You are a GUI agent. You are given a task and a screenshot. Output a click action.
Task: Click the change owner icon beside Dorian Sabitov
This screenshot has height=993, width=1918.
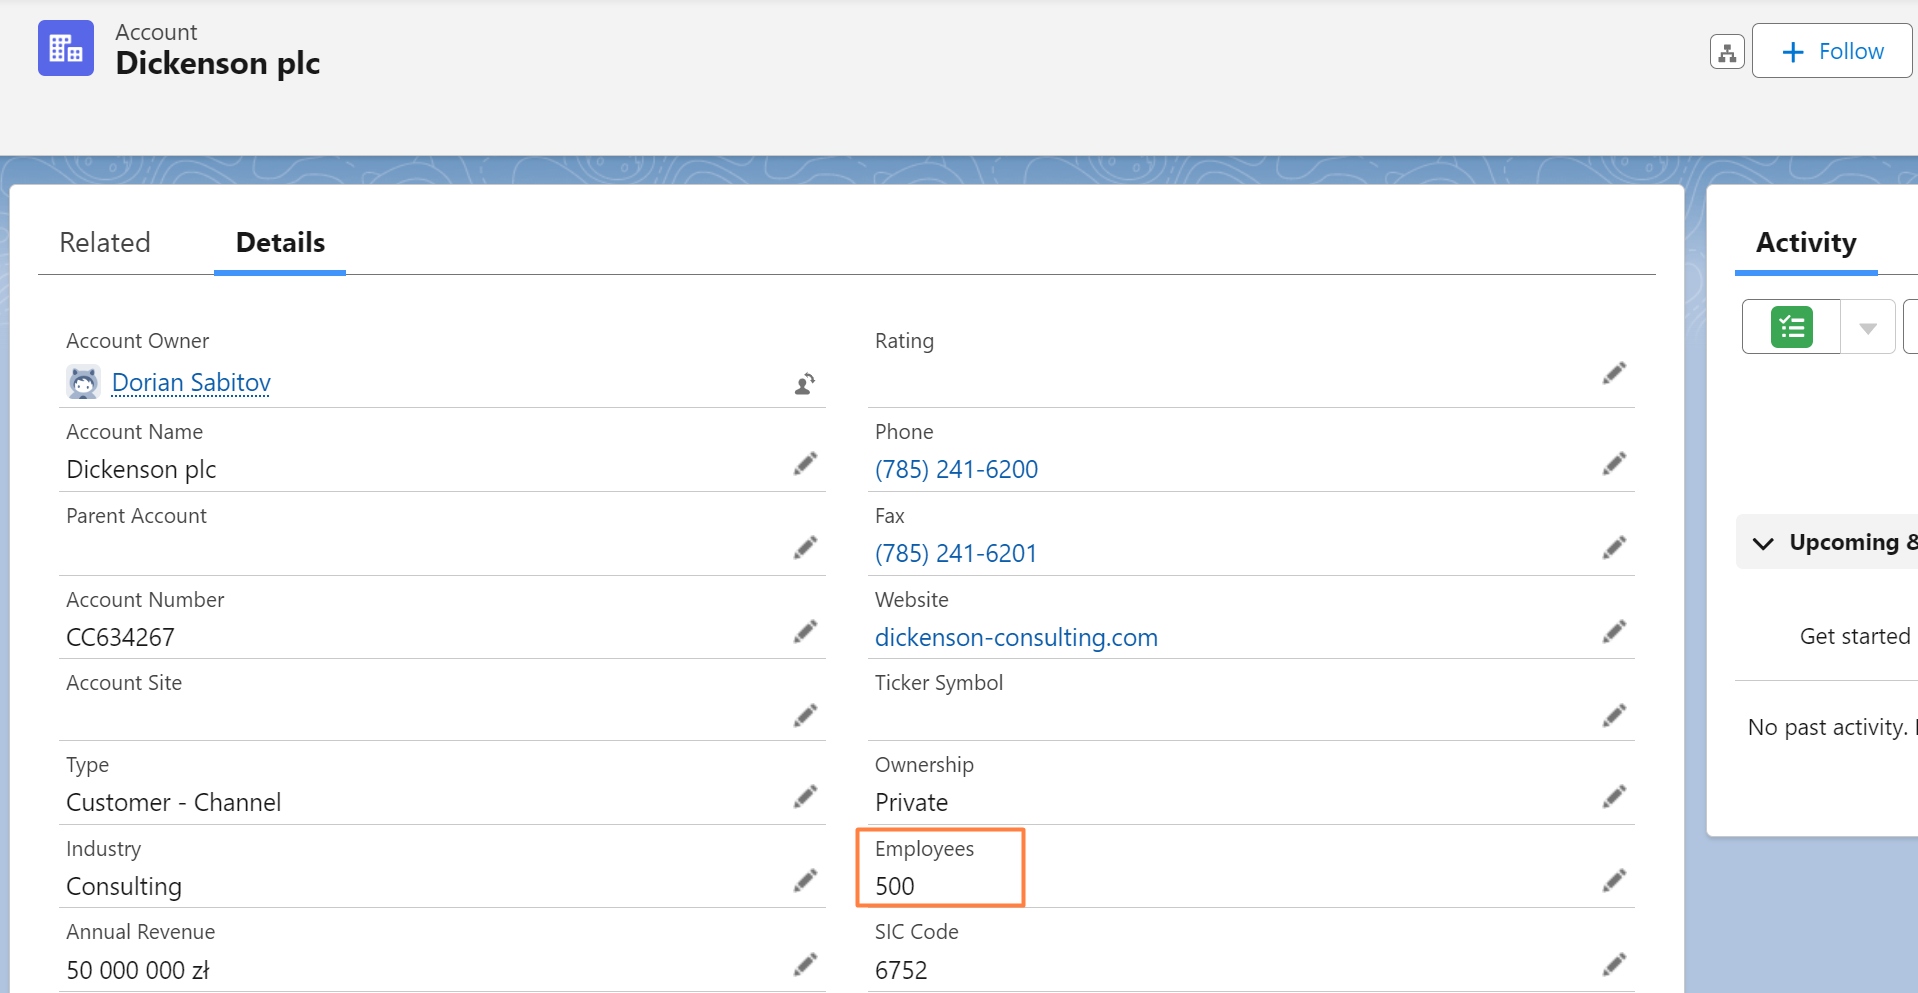tap(805, 384)
